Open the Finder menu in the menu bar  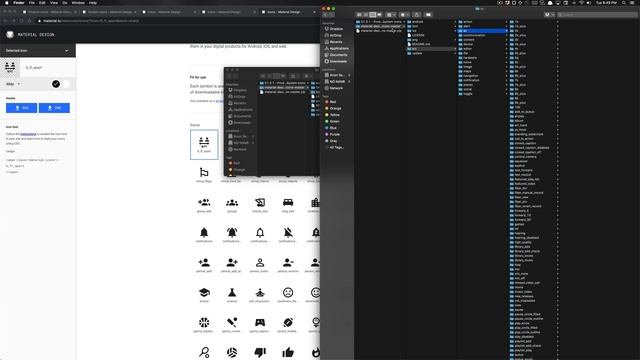pyautogui.click(x=19, y=3)
